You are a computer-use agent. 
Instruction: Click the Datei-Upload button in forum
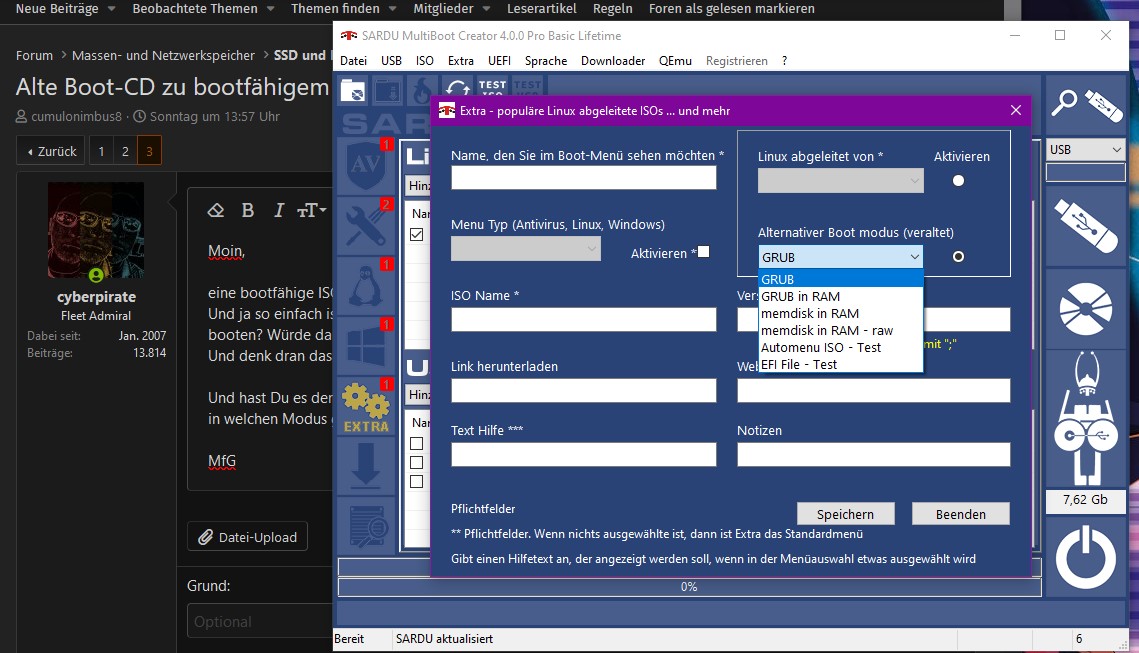[x=248, y=537]
